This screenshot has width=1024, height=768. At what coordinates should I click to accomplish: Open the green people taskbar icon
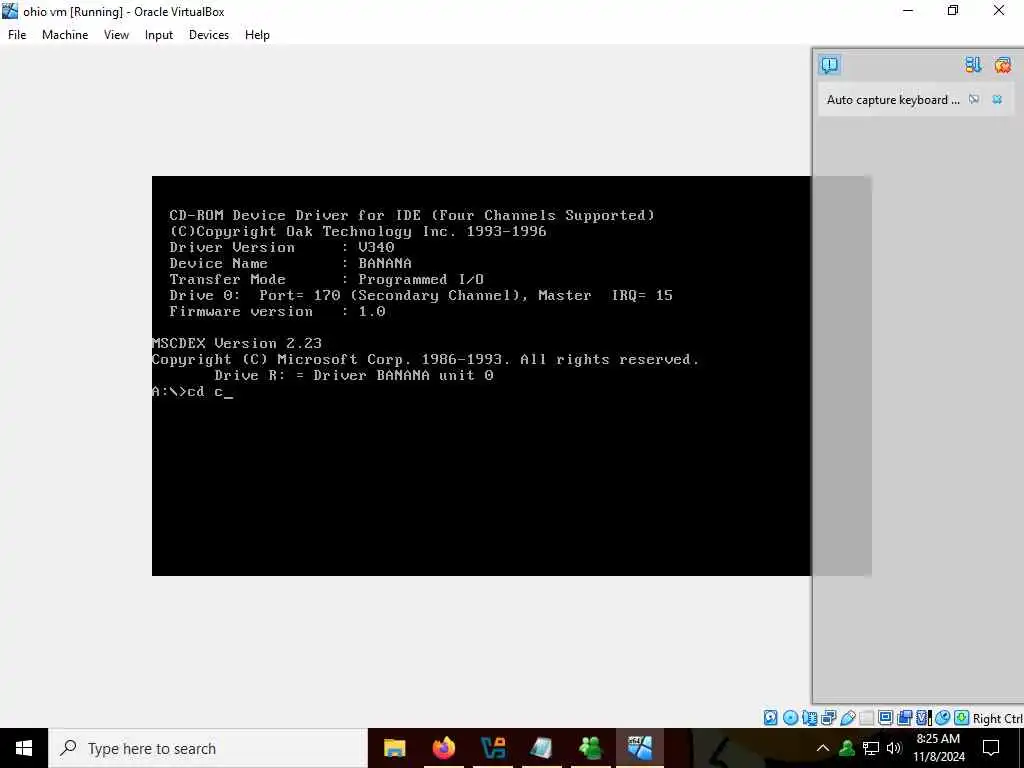click(590, 748)
